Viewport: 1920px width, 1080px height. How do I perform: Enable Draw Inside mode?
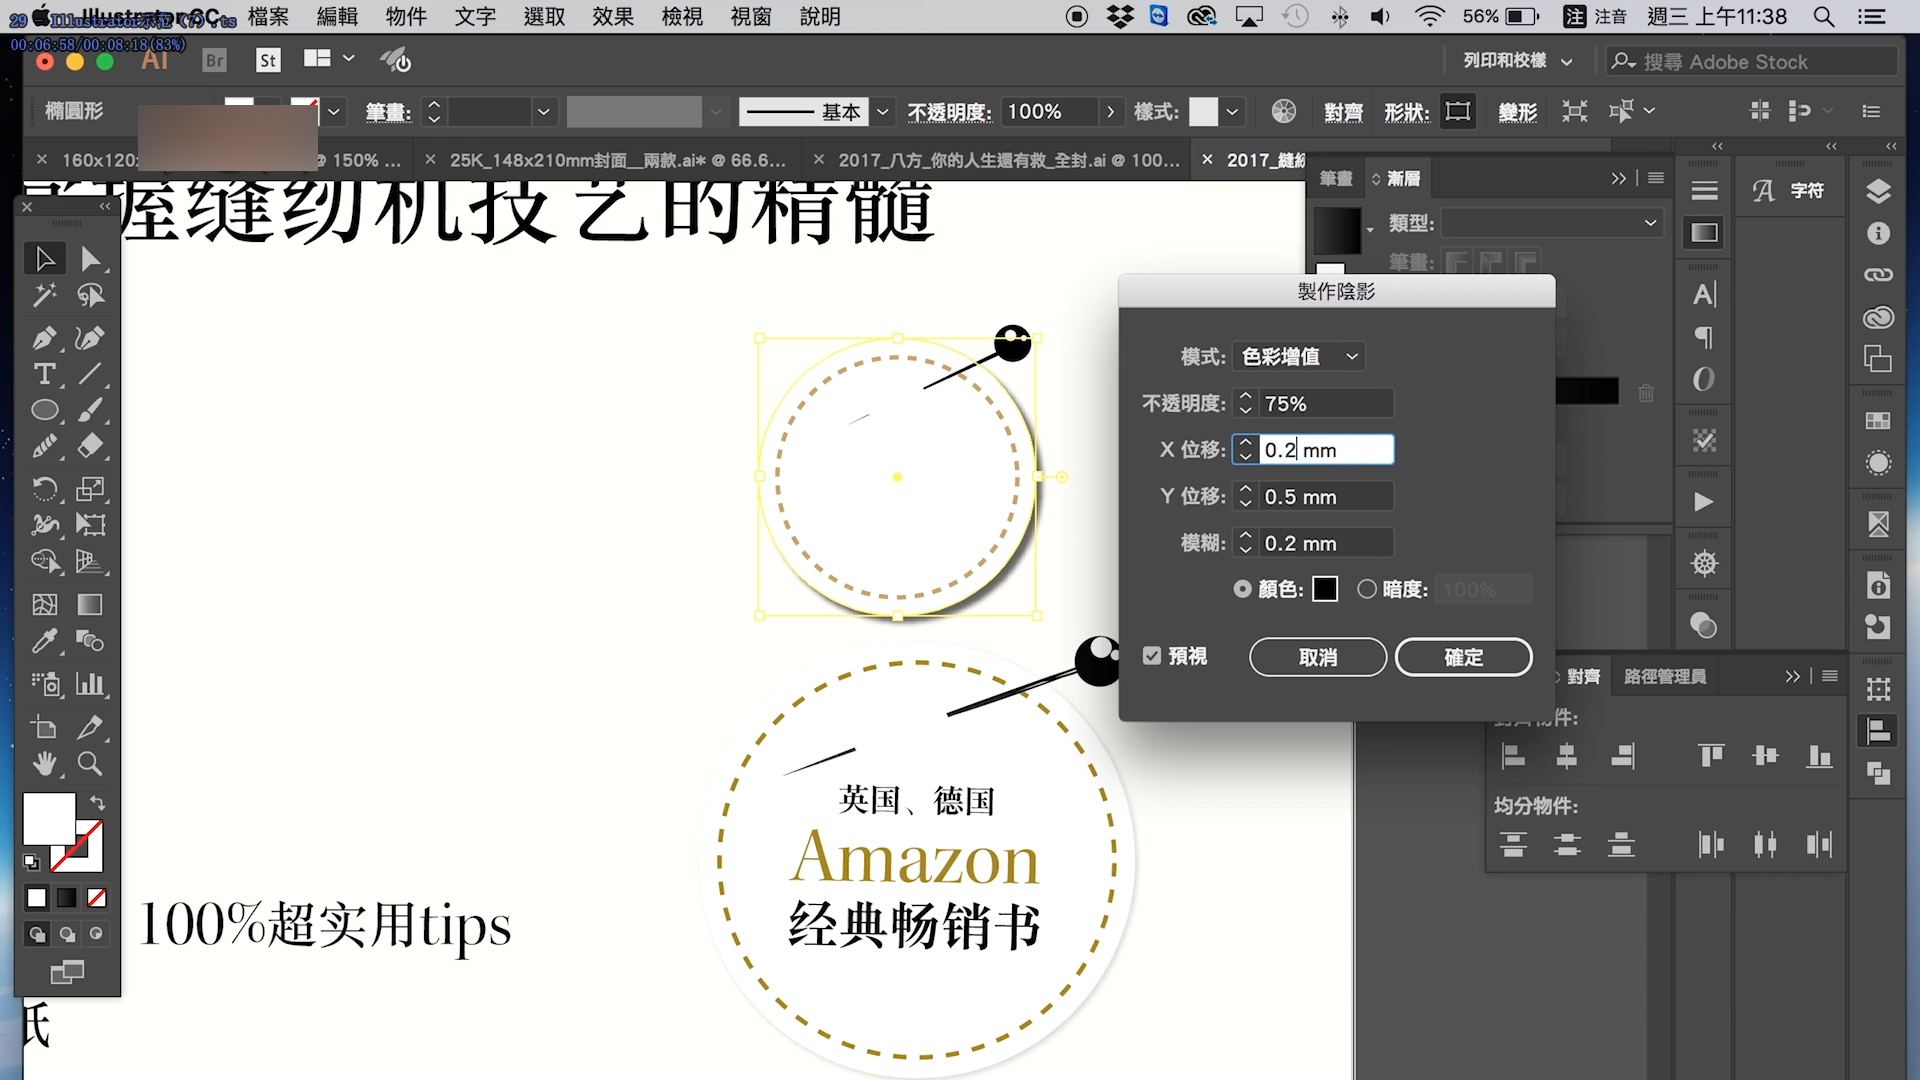[x=96, y=934]
